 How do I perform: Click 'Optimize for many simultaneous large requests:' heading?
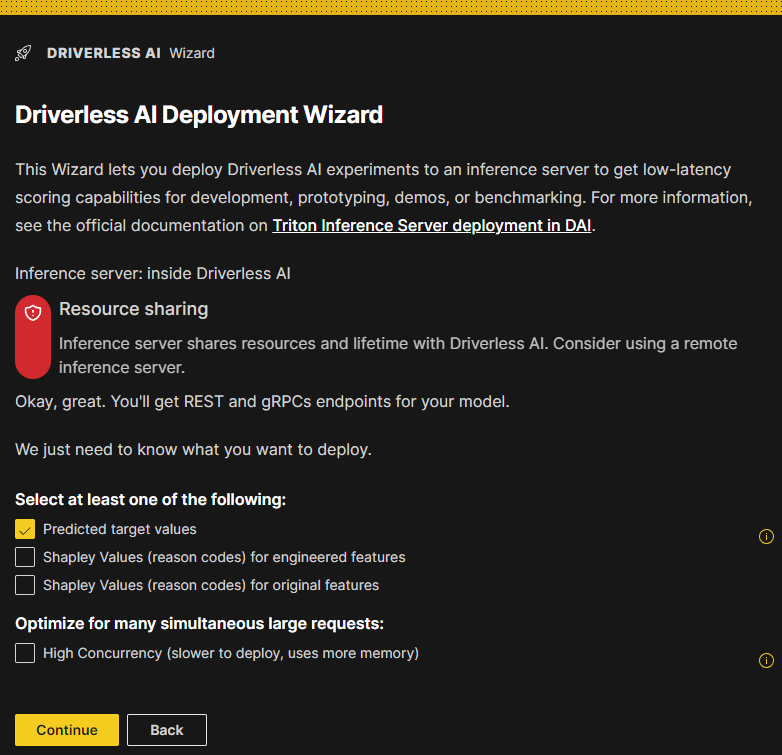pyautogui.click(x=199, y=623)
